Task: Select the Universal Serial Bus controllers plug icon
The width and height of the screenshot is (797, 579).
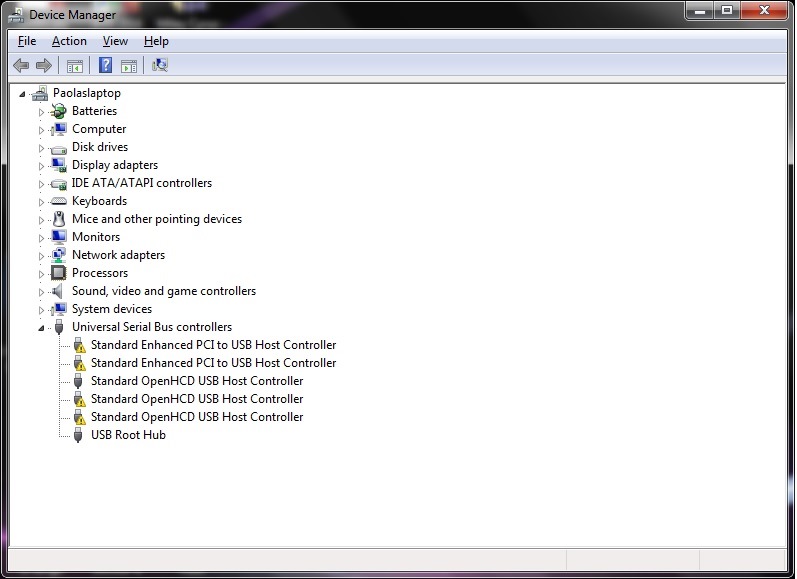Action: pos(59,327)
